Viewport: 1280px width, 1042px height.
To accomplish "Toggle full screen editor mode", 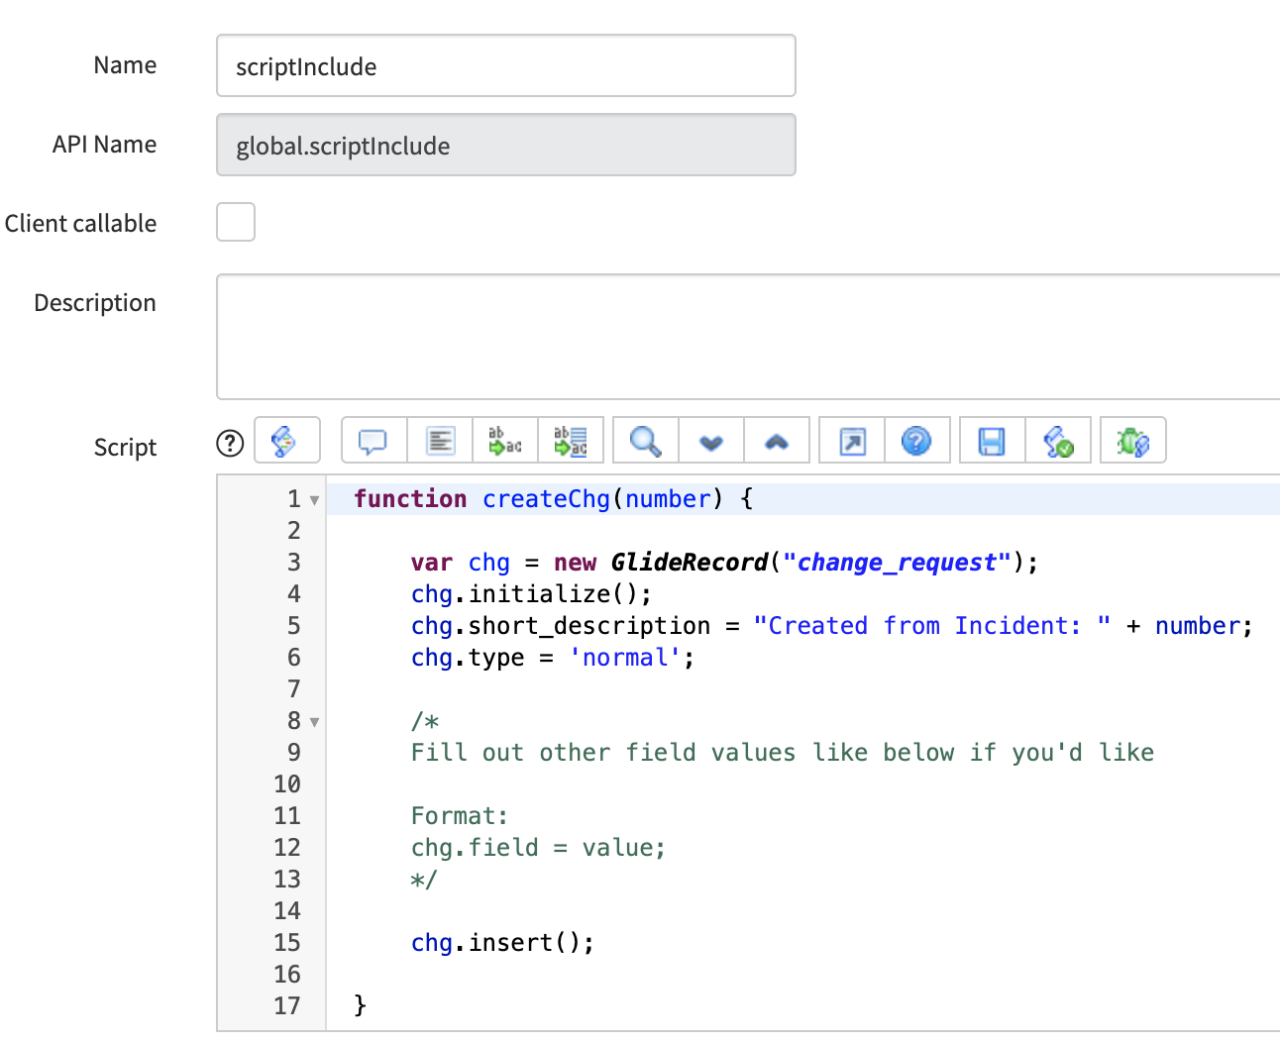I will click(x=851, y=440).
